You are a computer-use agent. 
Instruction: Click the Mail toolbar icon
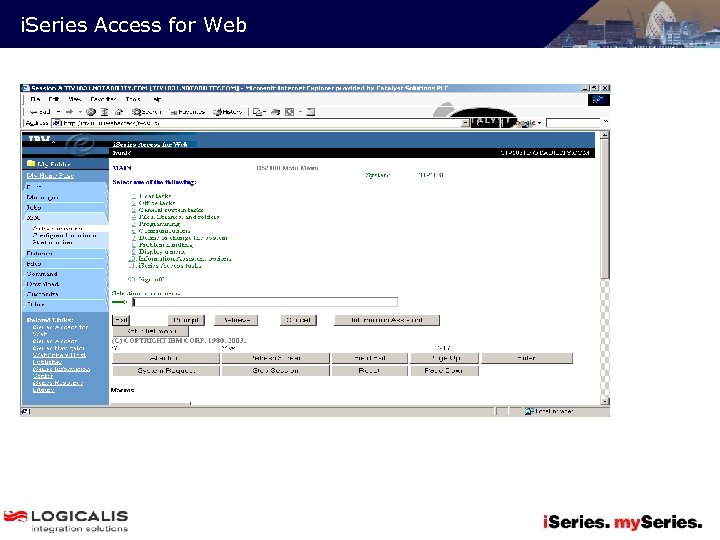[258, 112]
